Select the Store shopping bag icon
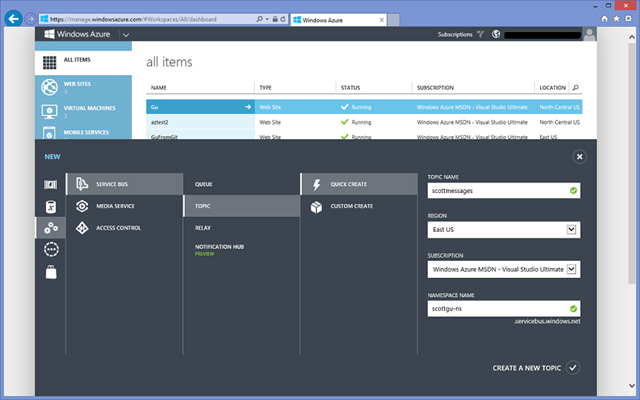 pos(51,272)
